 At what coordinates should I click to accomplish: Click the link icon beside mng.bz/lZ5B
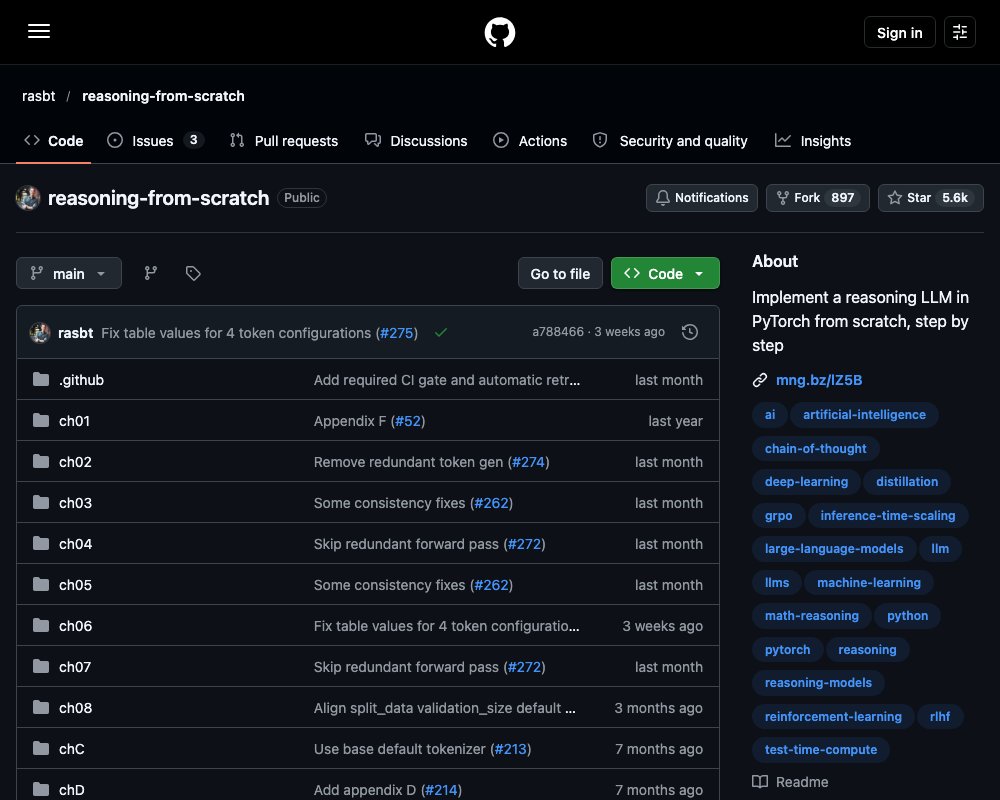click(x=760, y=380)
